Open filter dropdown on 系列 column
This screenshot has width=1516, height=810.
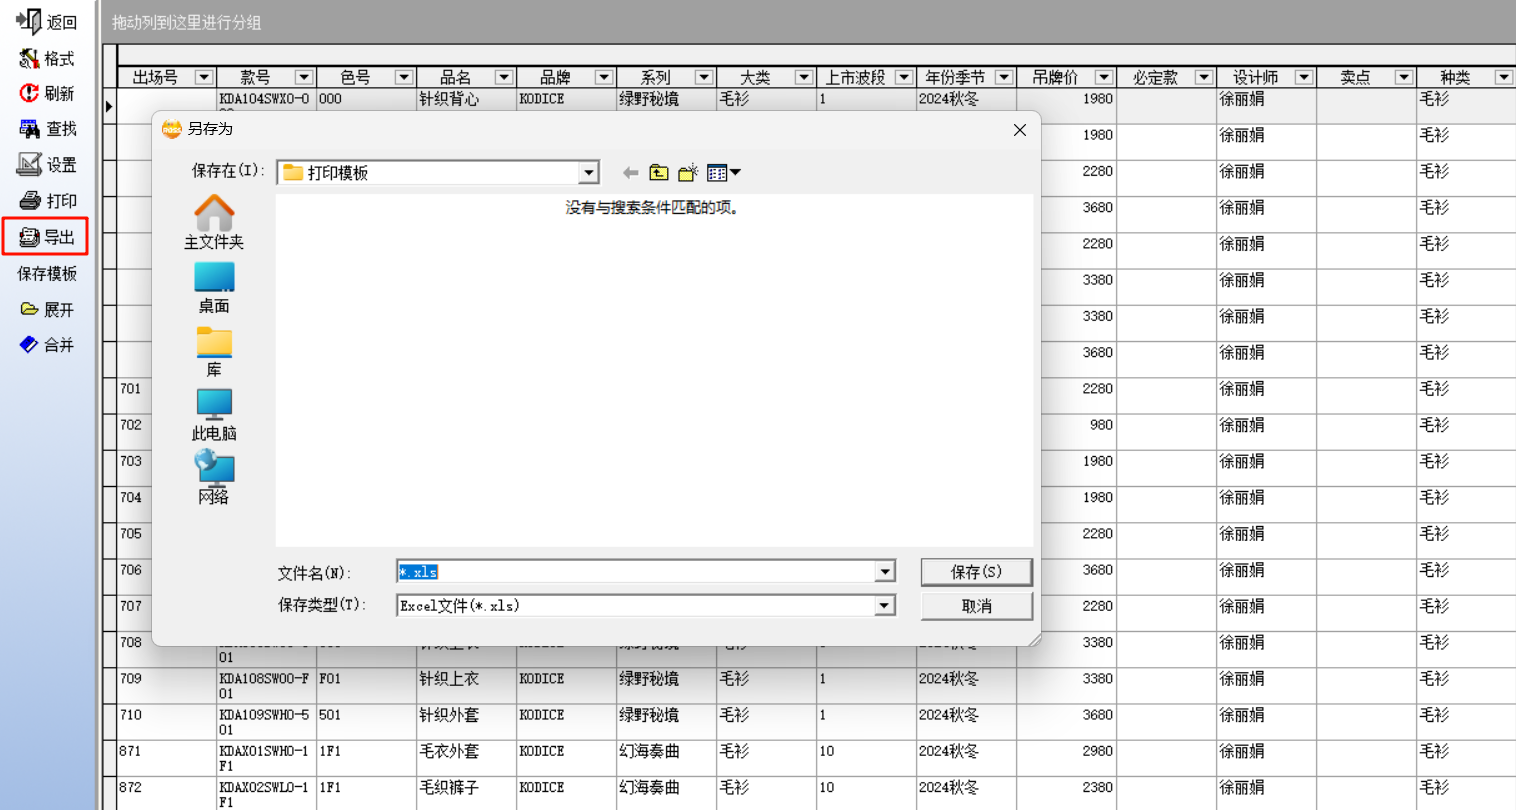704,77
